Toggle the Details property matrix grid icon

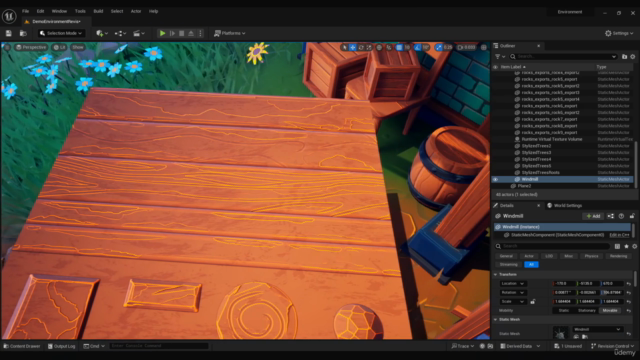pyautogui.click(x=618, y=246)
